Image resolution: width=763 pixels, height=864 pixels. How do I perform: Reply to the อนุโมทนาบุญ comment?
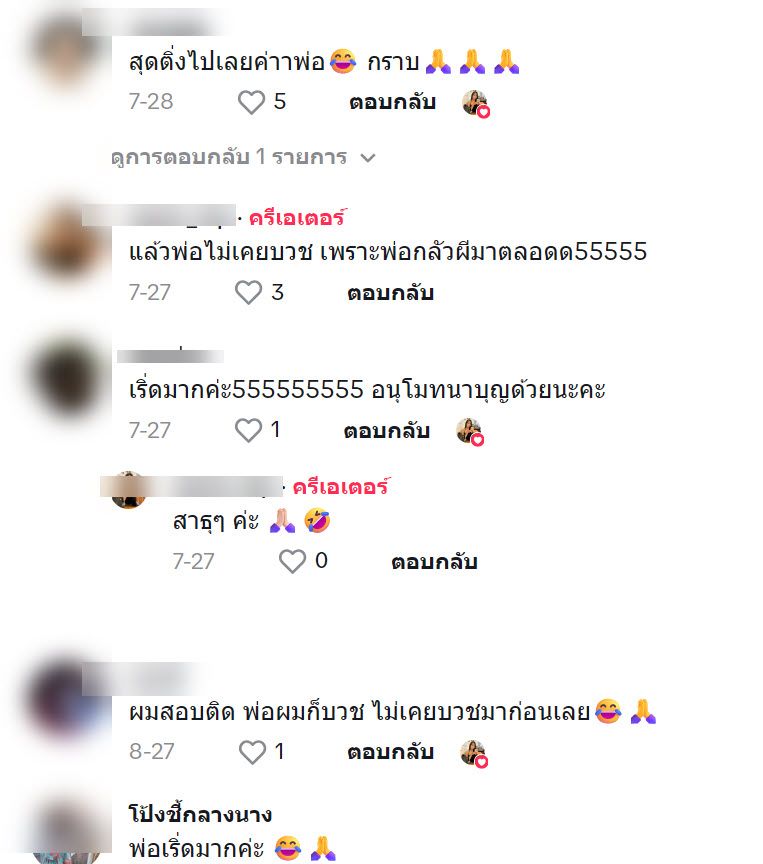pyautogui.click(x=387, y=430)
